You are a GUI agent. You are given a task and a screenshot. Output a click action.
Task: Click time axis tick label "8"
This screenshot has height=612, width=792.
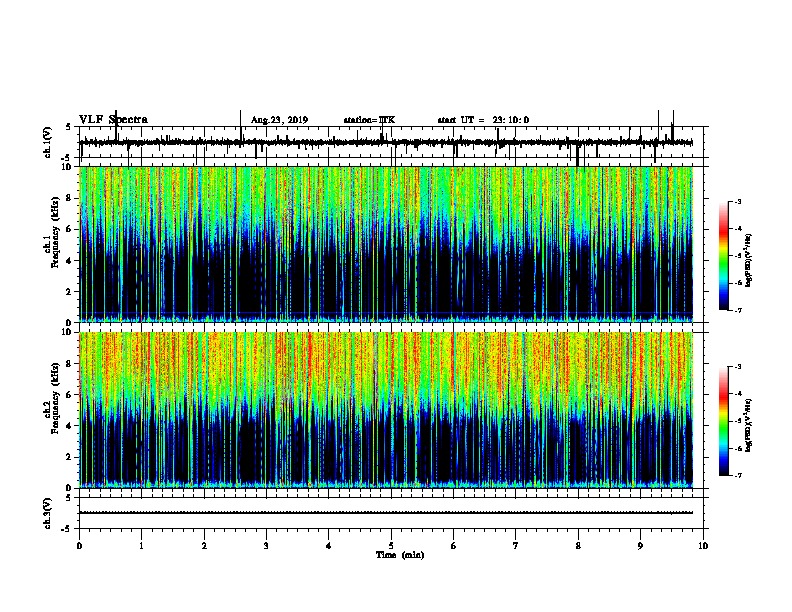pos(578,546)
